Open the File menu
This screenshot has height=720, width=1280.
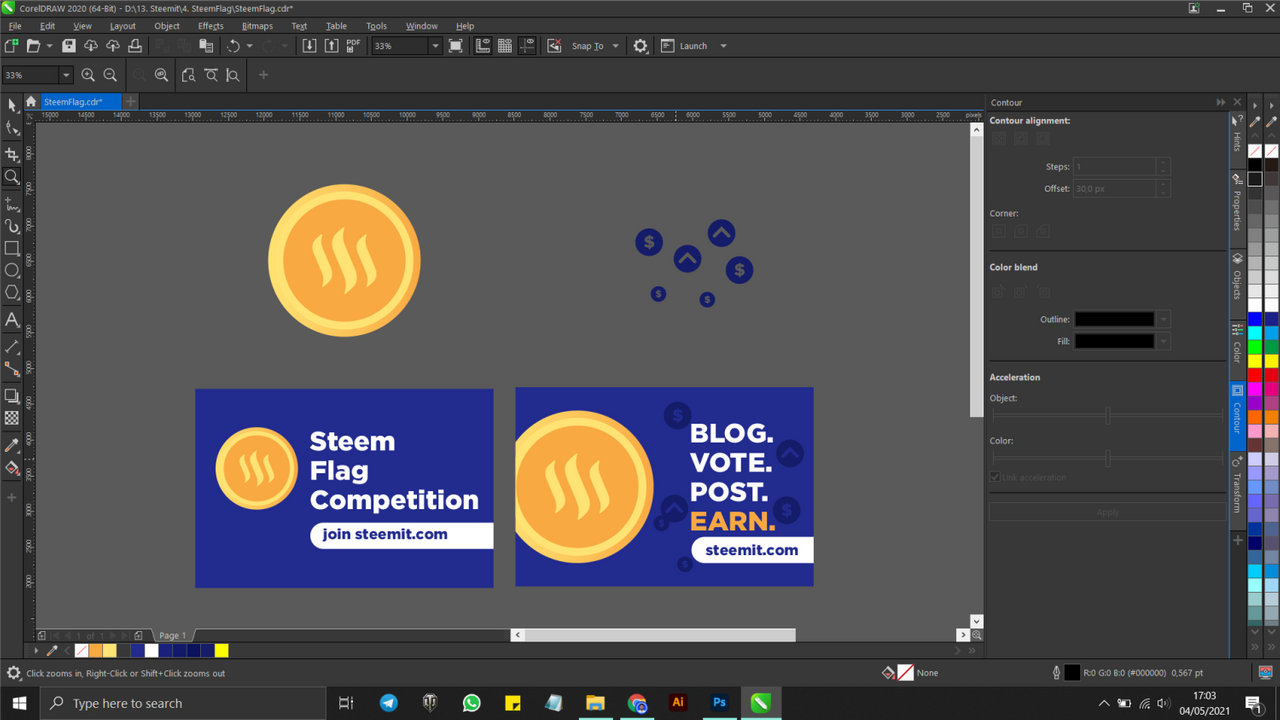[15, 26]
